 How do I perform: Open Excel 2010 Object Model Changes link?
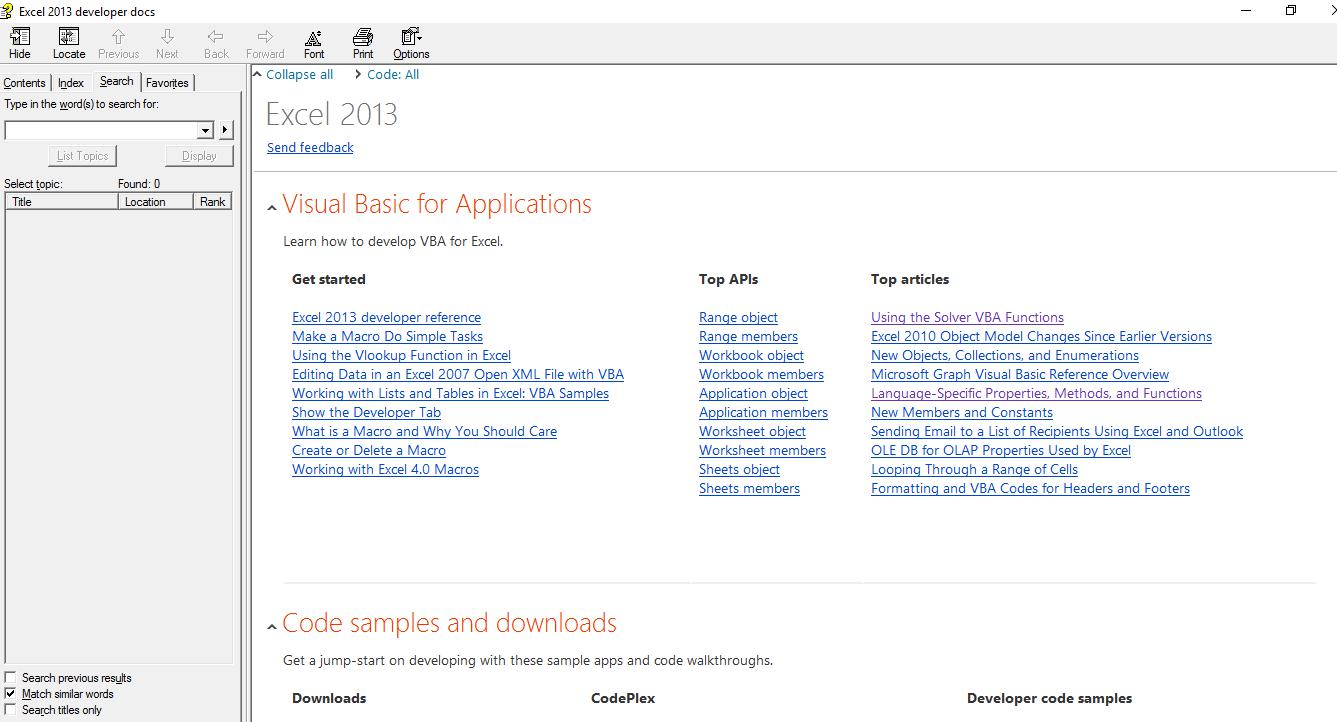pyautogui.click(x=1041, y=337)
